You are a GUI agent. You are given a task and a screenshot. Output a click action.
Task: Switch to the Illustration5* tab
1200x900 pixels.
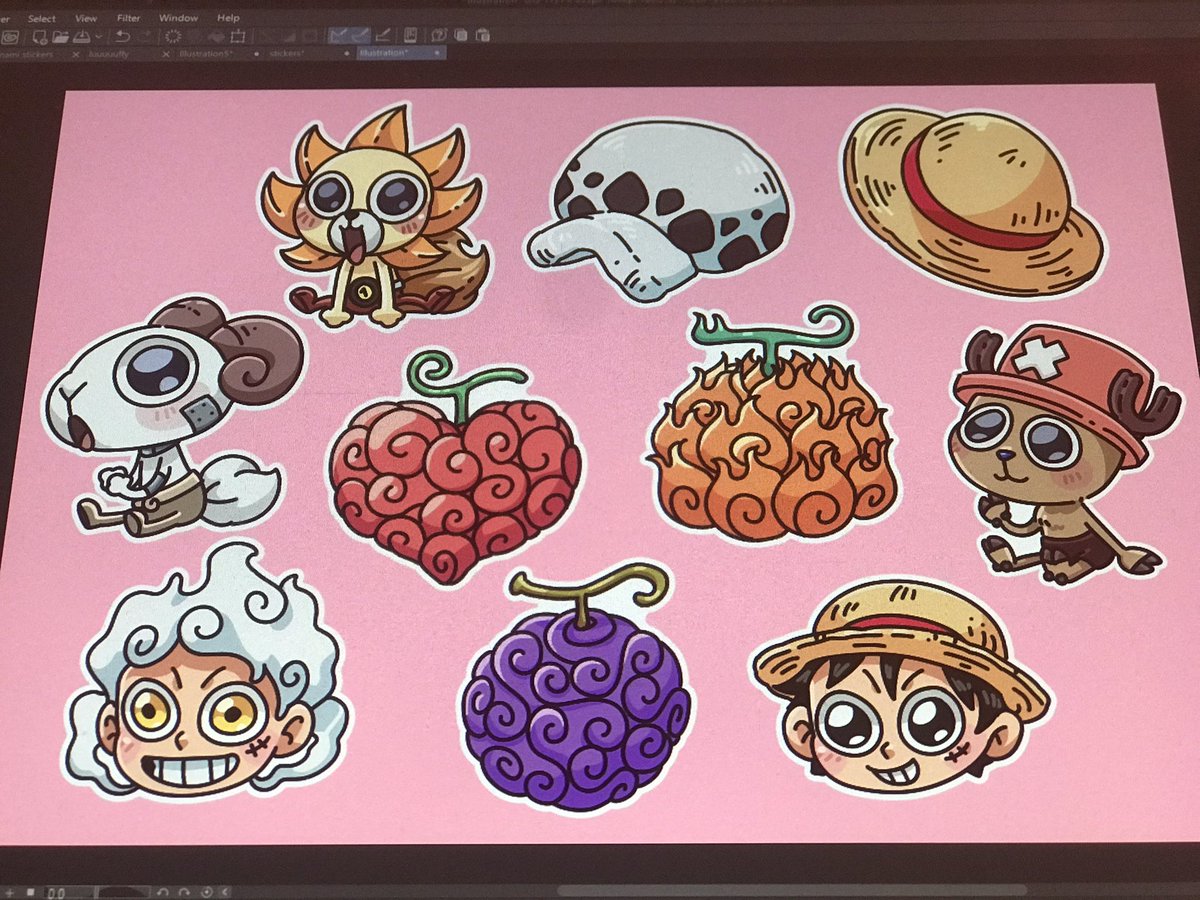tap(207, 54)
